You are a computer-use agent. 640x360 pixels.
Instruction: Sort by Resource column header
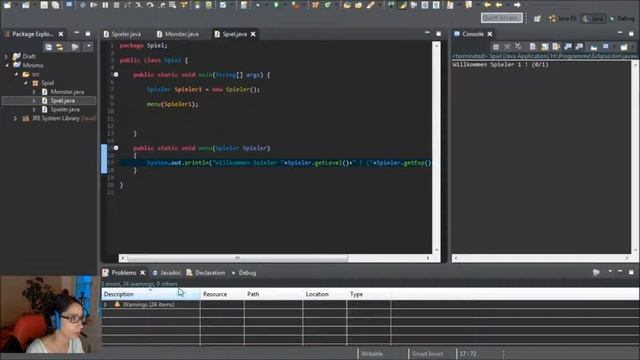[x=222, y=294]
